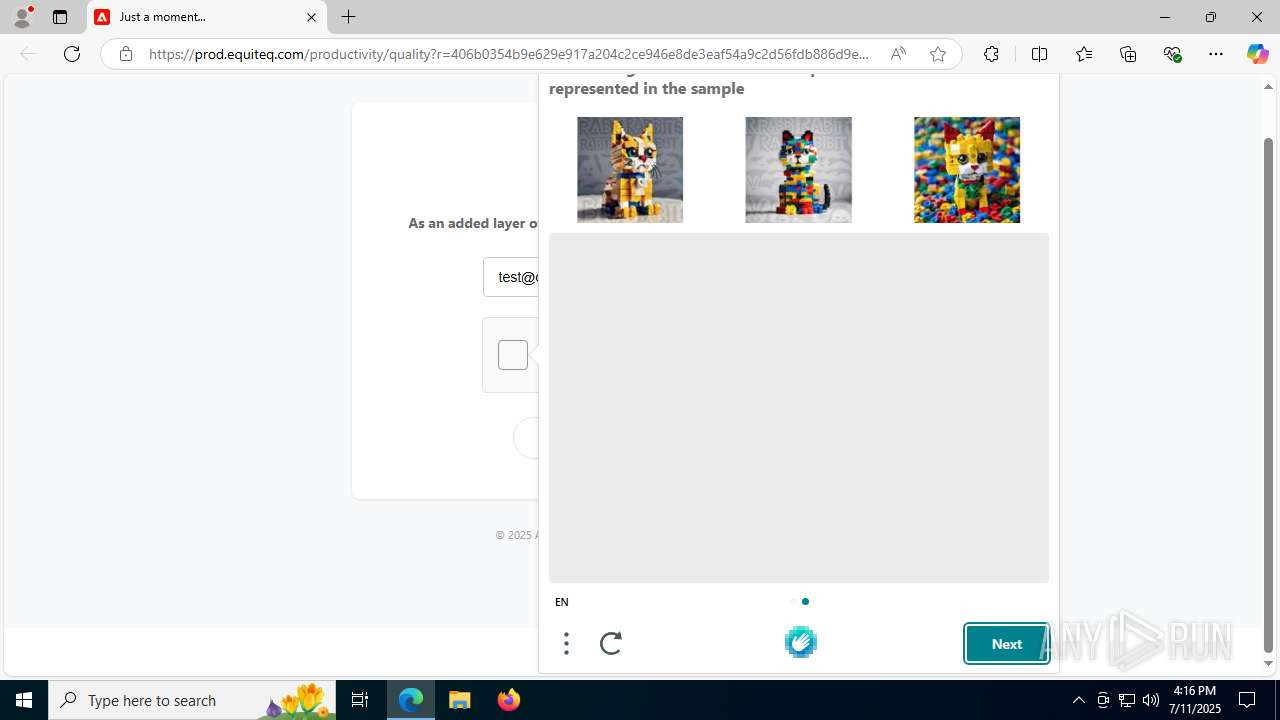Click the browser Back arrow

click(28, 54)
